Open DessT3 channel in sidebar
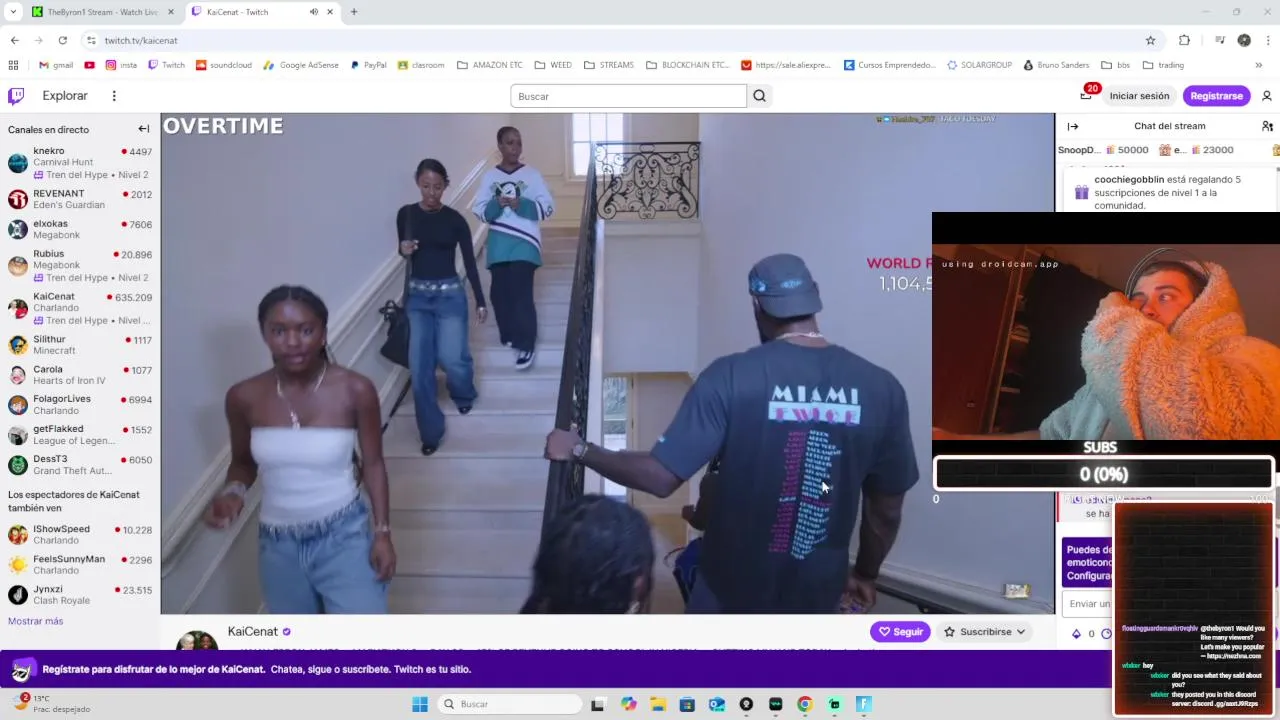This screenshot has width=1280, height=720. [80, 464]
